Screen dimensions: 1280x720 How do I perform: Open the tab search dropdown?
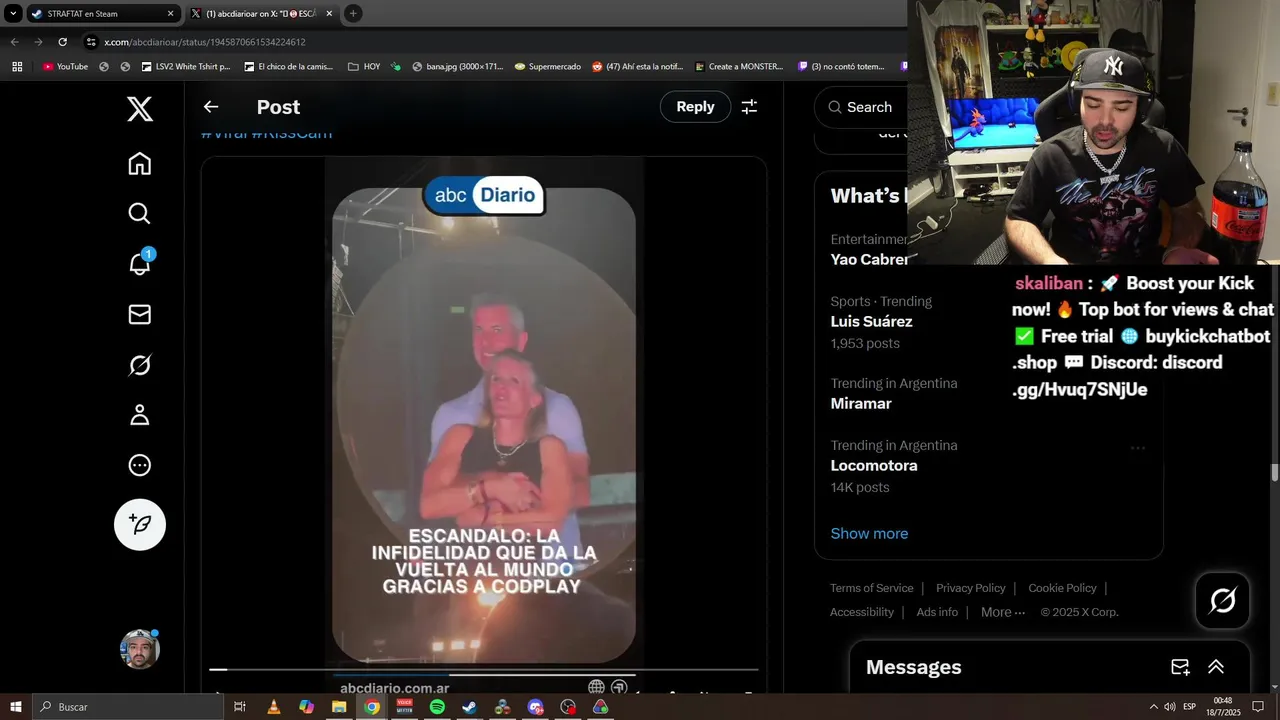point(13,14)
